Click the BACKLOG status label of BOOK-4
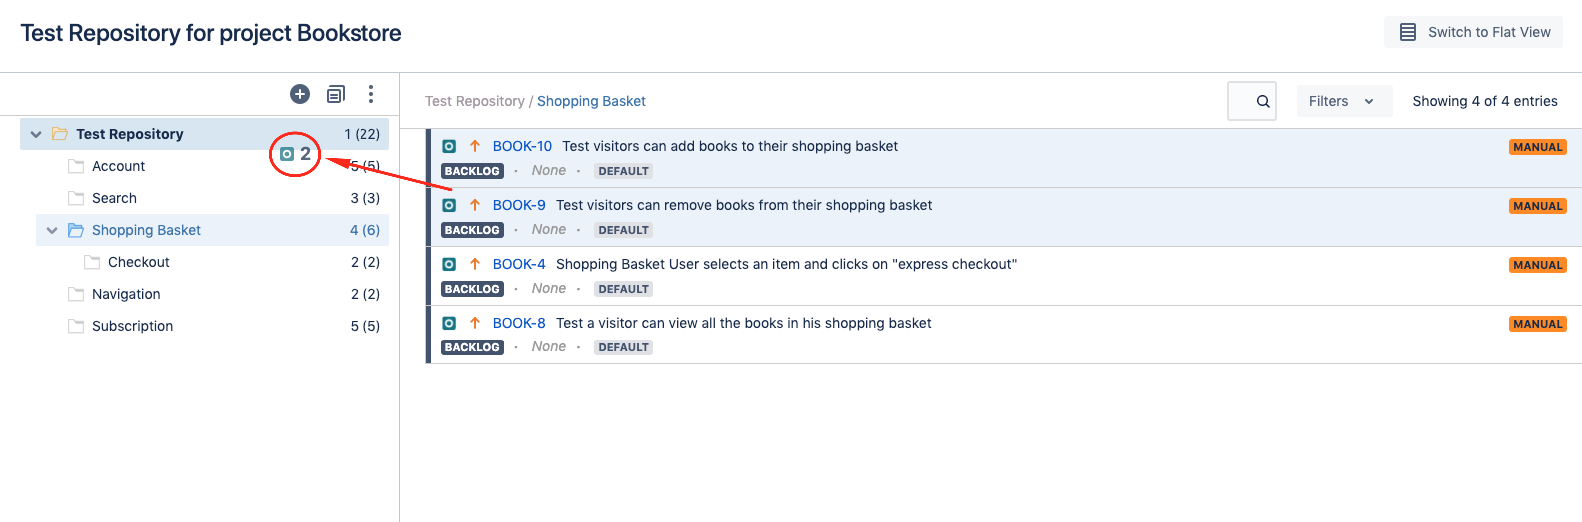 472,289
